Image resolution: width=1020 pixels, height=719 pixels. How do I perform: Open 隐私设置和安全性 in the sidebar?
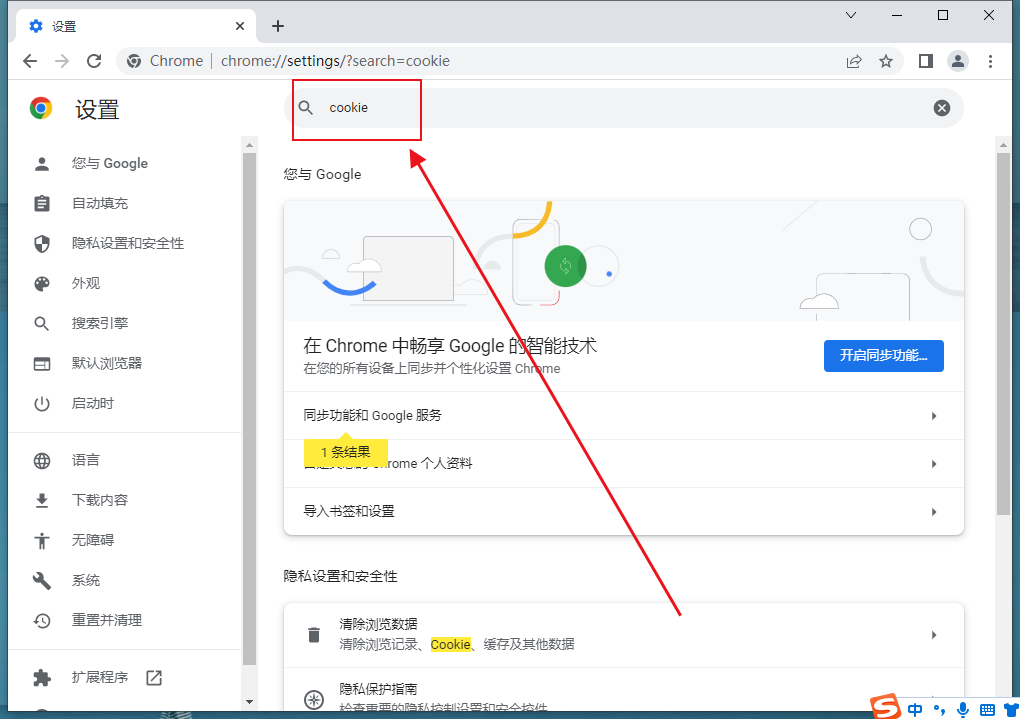point(128,243)
